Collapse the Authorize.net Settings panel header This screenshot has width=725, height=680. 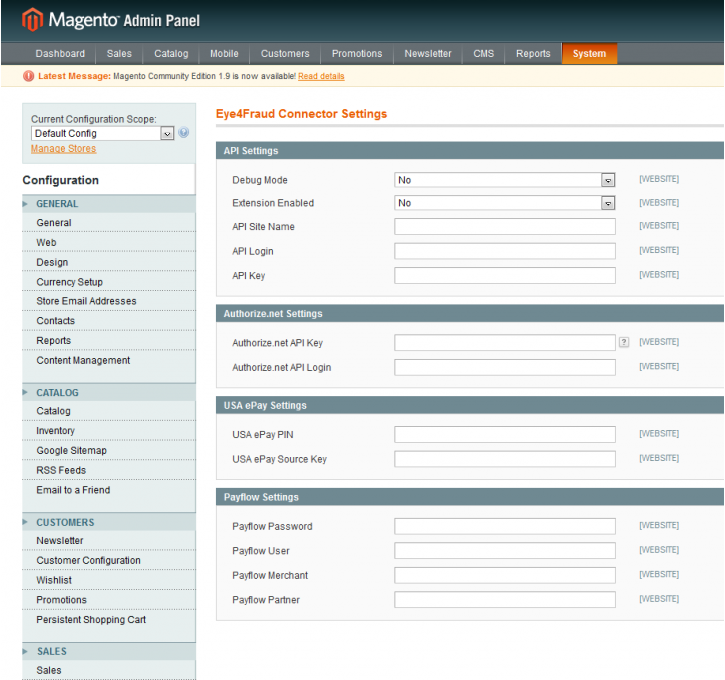coord(470,313)
